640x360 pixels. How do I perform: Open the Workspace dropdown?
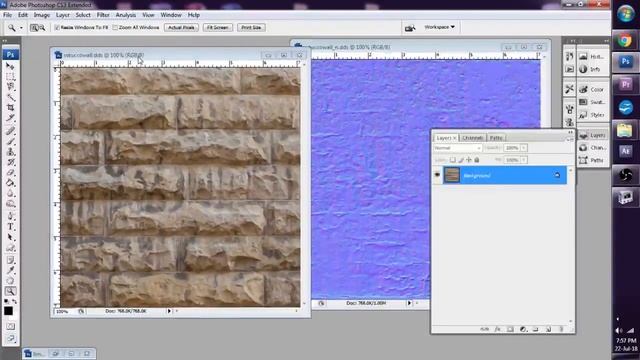point(440,27)
